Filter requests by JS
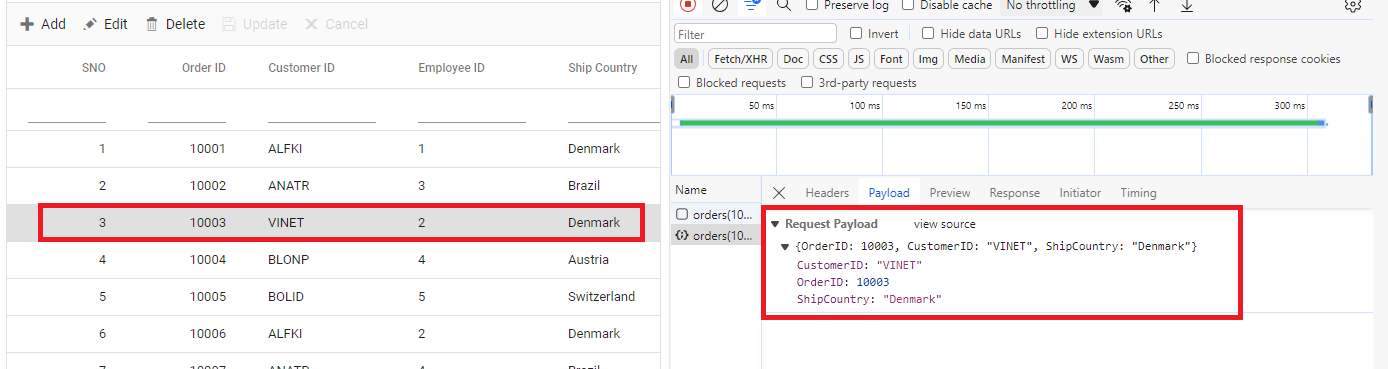The width and height of the screenshot is (1388, 369). point(858,59)
